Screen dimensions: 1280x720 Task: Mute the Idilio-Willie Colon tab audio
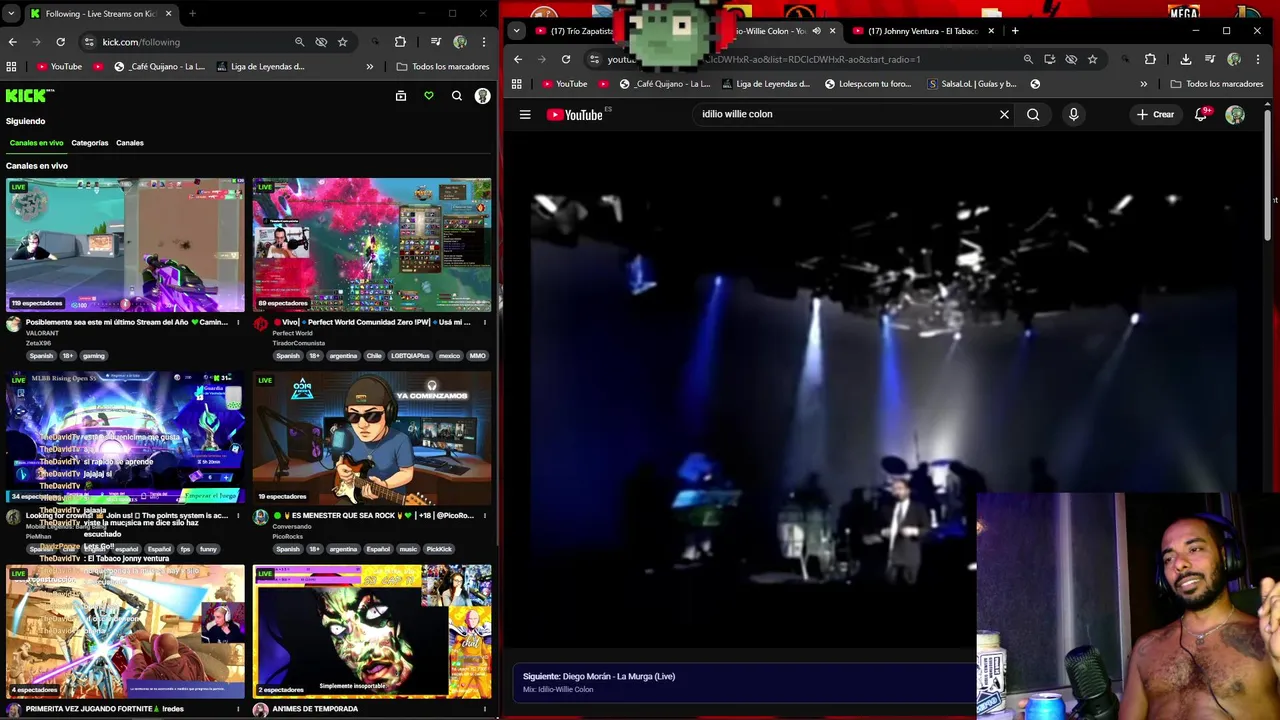(816, 31)
